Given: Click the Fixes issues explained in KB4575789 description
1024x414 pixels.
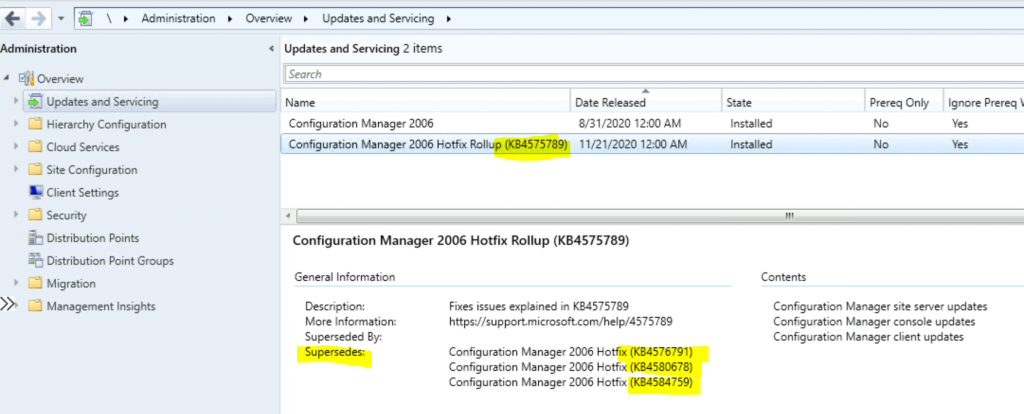Looking at the screenshot, I should pyautogui.click(x=539, y=306).
